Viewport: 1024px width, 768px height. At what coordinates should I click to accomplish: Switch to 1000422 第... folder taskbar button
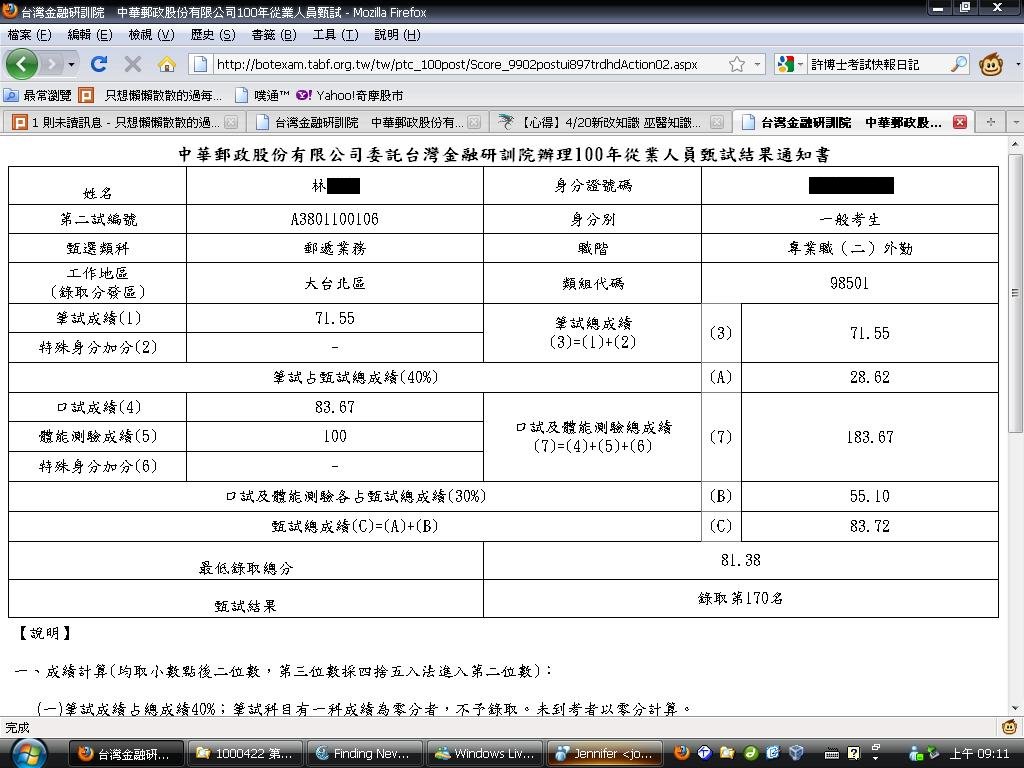(246, 753)
